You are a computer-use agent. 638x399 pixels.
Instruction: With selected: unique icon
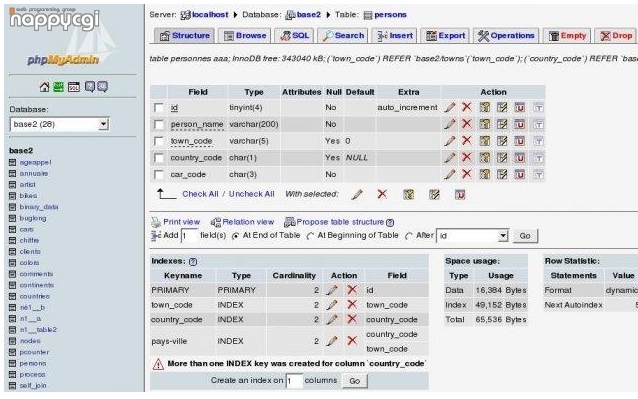point(460,194)
